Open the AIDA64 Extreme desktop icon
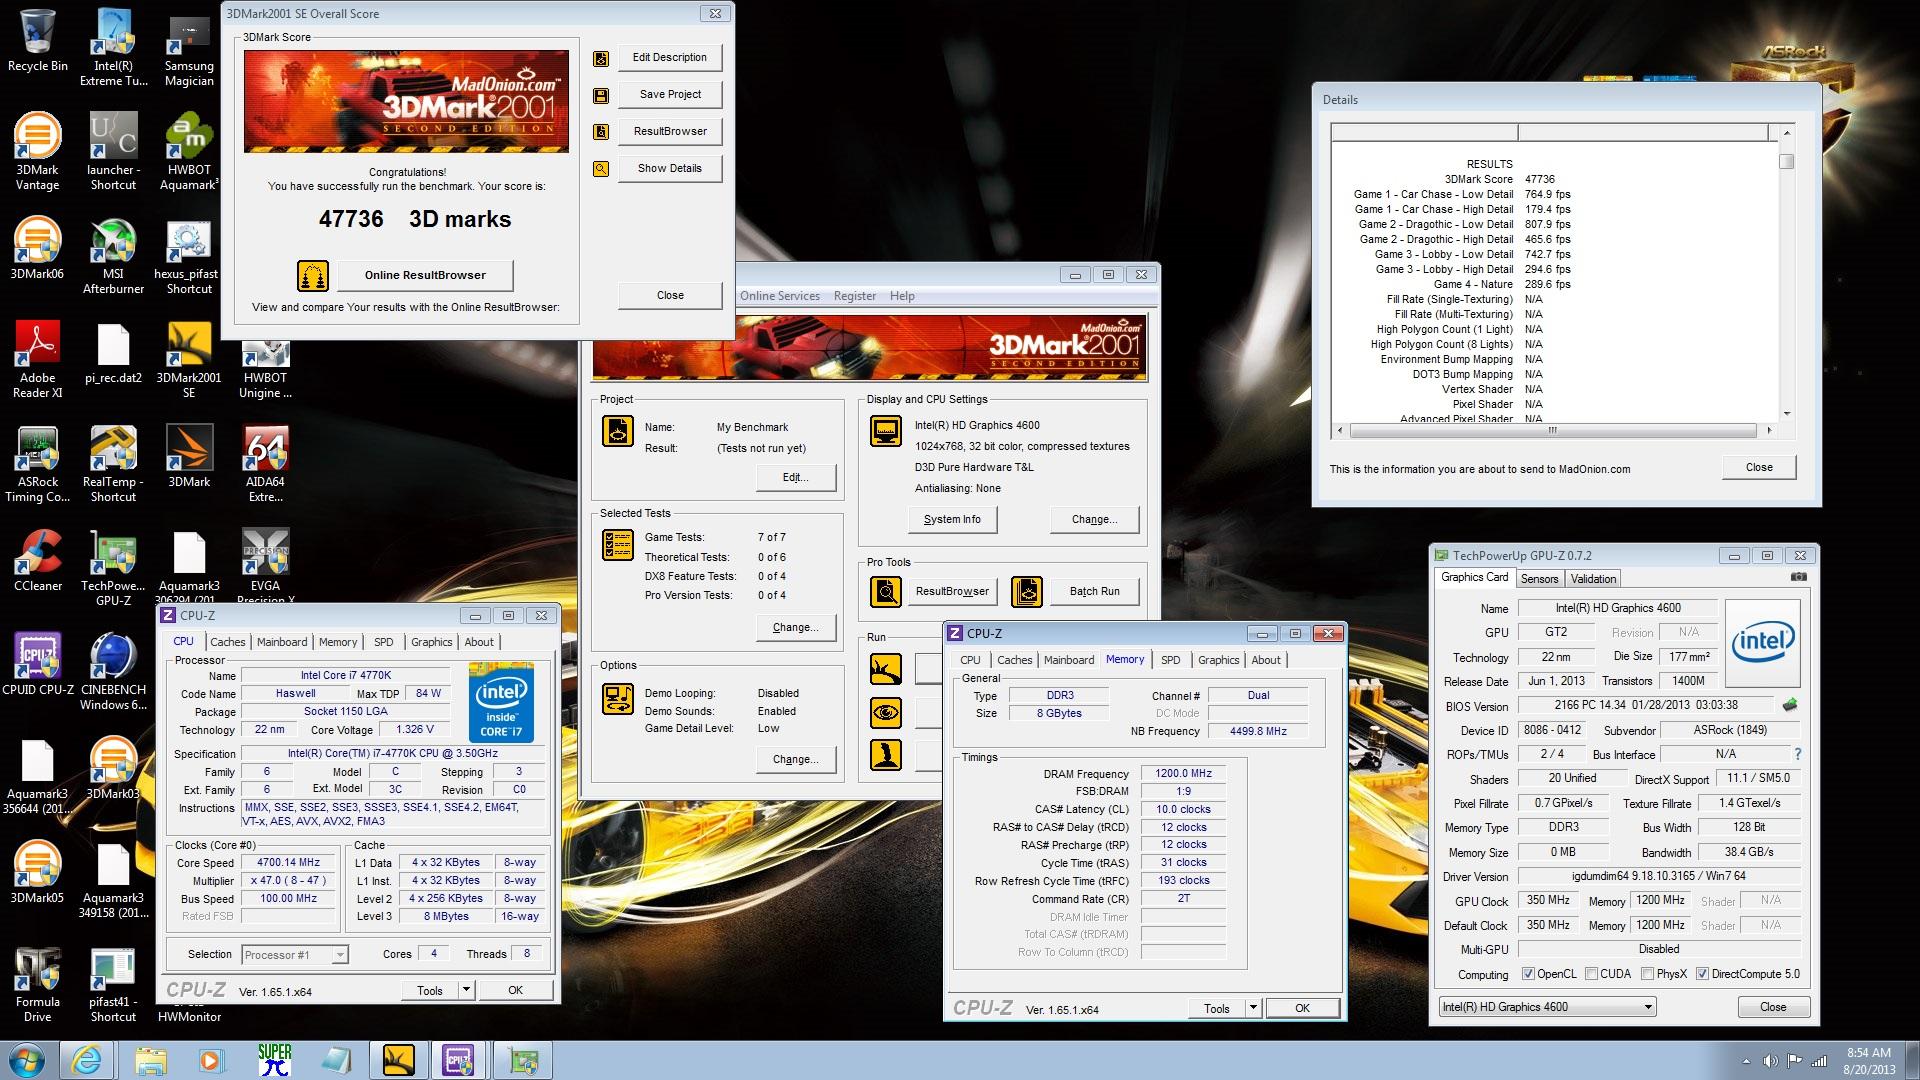1920x1080 pixels. pos(265,463)
